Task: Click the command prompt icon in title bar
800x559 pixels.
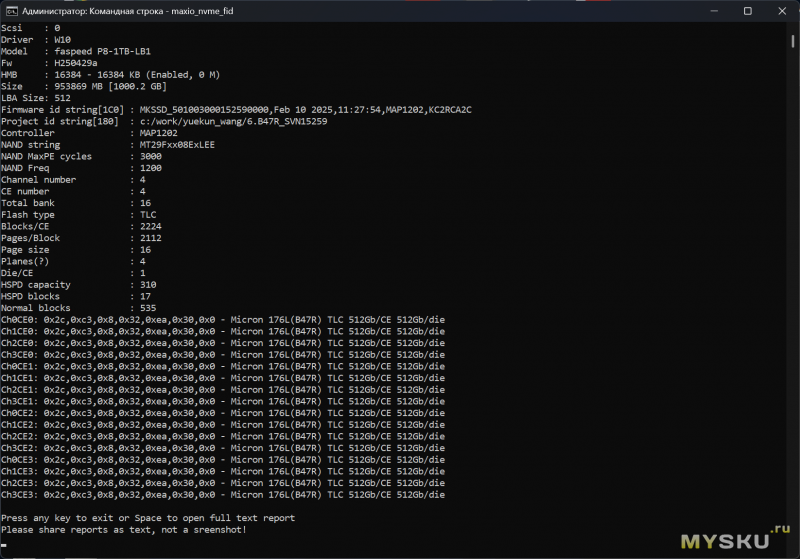Action: [11, 11]
